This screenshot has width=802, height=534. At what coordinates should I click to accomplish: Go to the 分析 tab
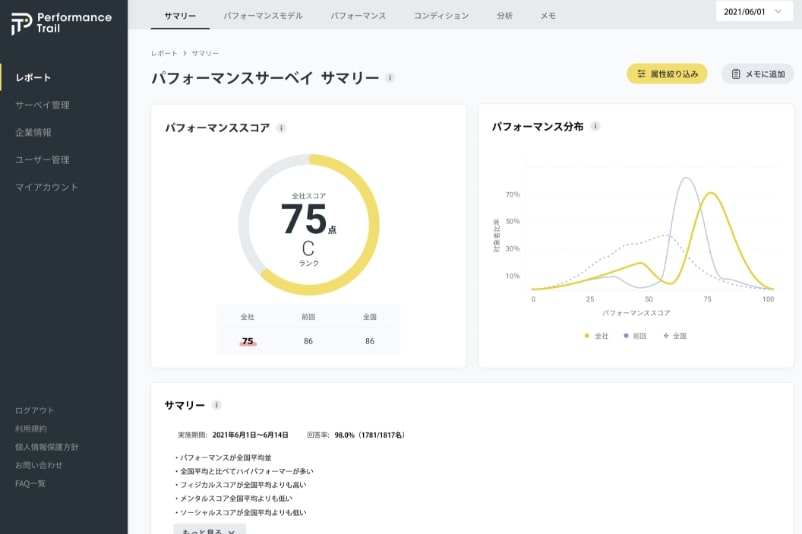[x=504, y=16]
